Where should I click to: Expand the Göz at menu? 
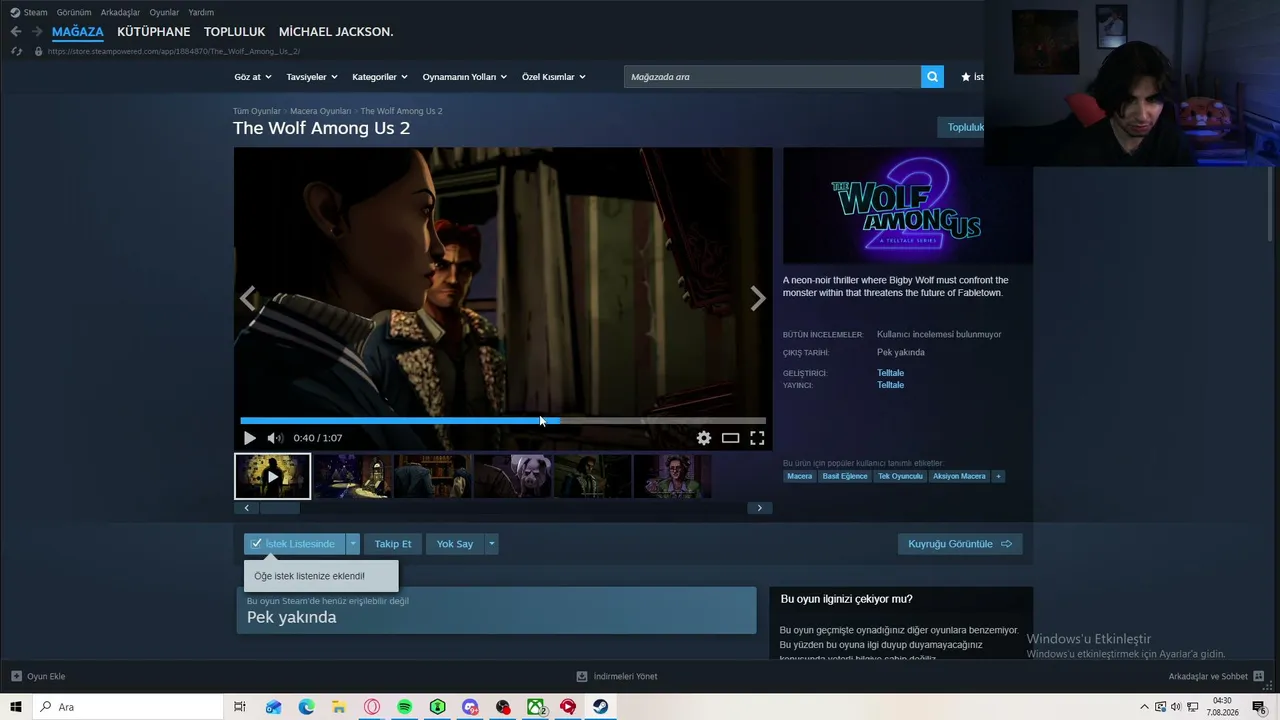point(253,77)
